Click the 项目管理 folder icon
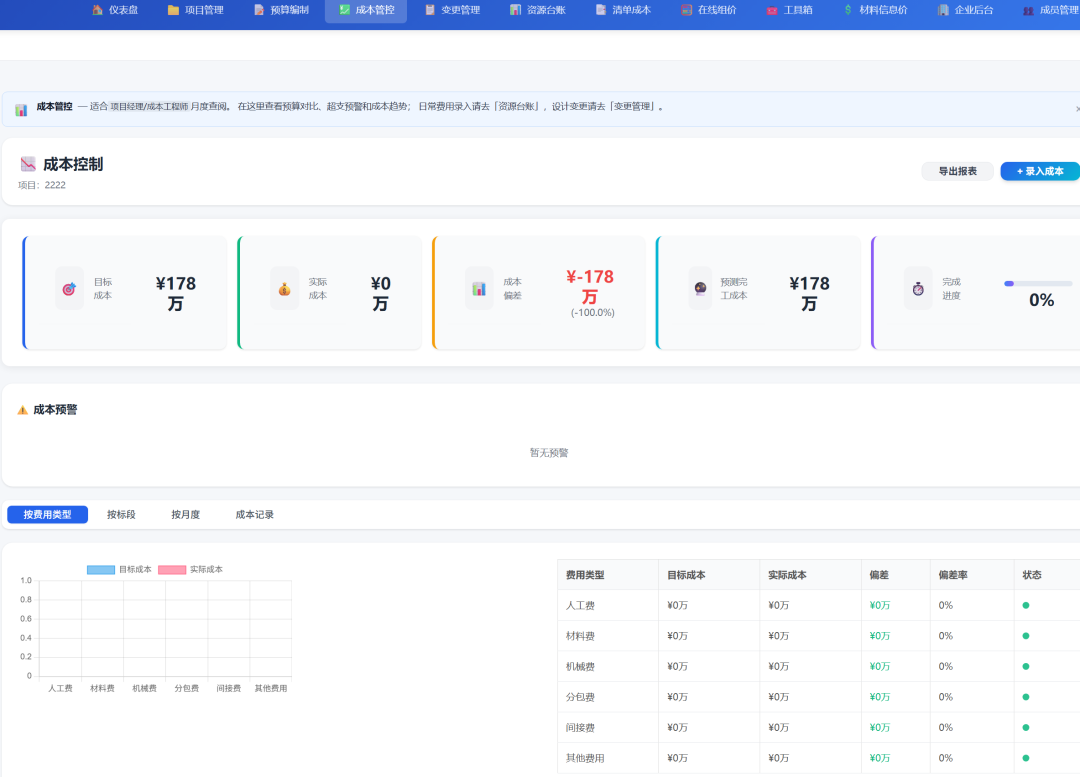 tap(173, 10)
